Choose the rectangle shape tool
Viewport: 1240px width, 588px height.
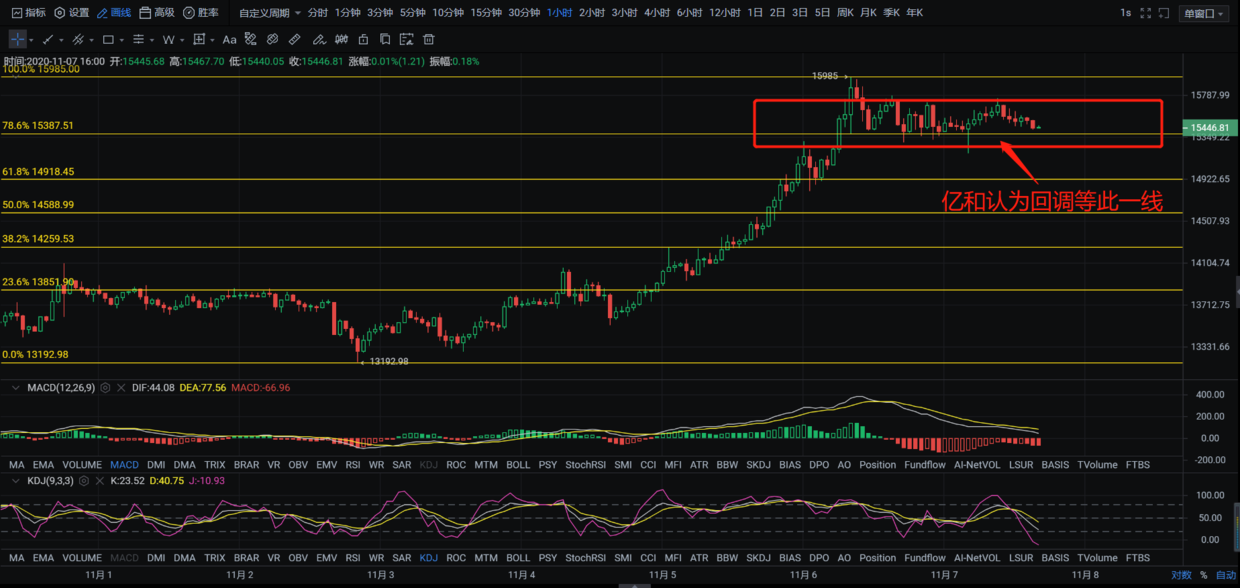coord(107,39)
